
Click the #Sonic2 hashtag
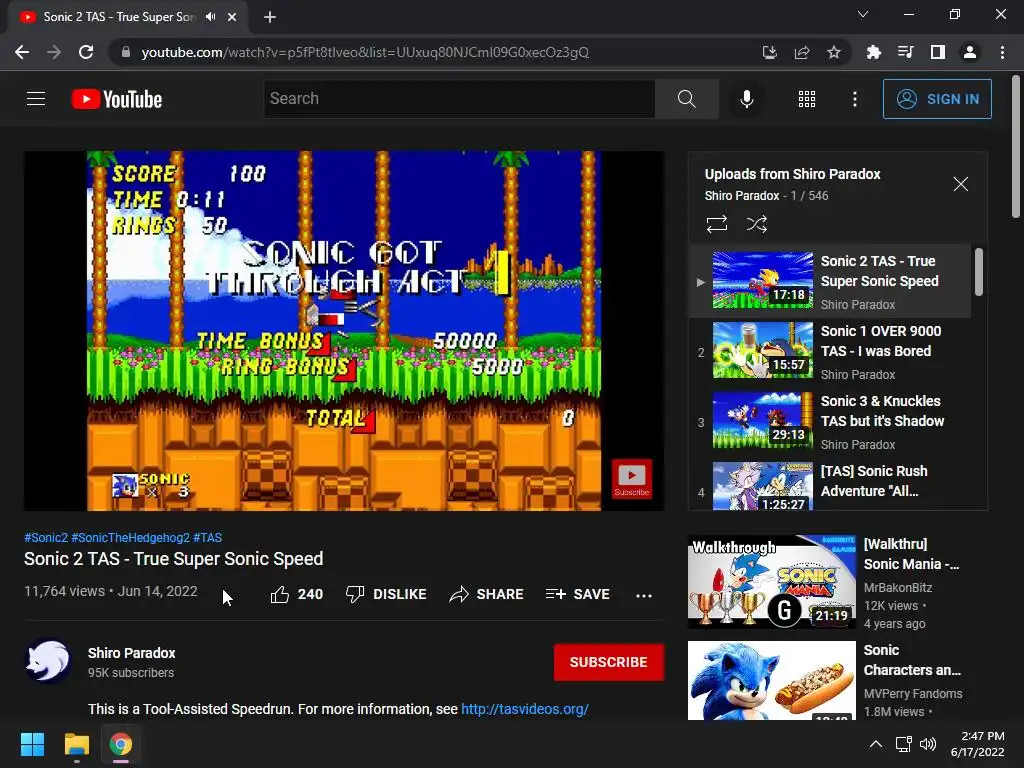click(x=46, y=537)
